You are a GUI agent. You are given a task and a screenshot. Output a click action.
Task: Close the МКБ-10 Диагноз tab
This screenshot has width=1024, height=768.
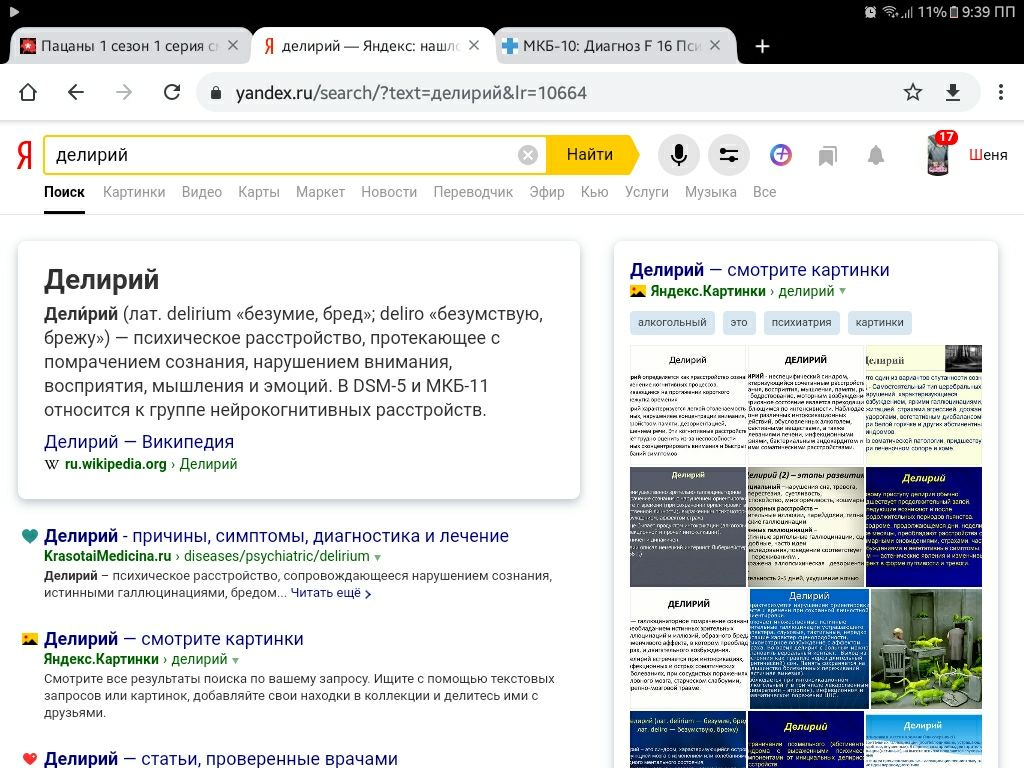coord(715,45)
